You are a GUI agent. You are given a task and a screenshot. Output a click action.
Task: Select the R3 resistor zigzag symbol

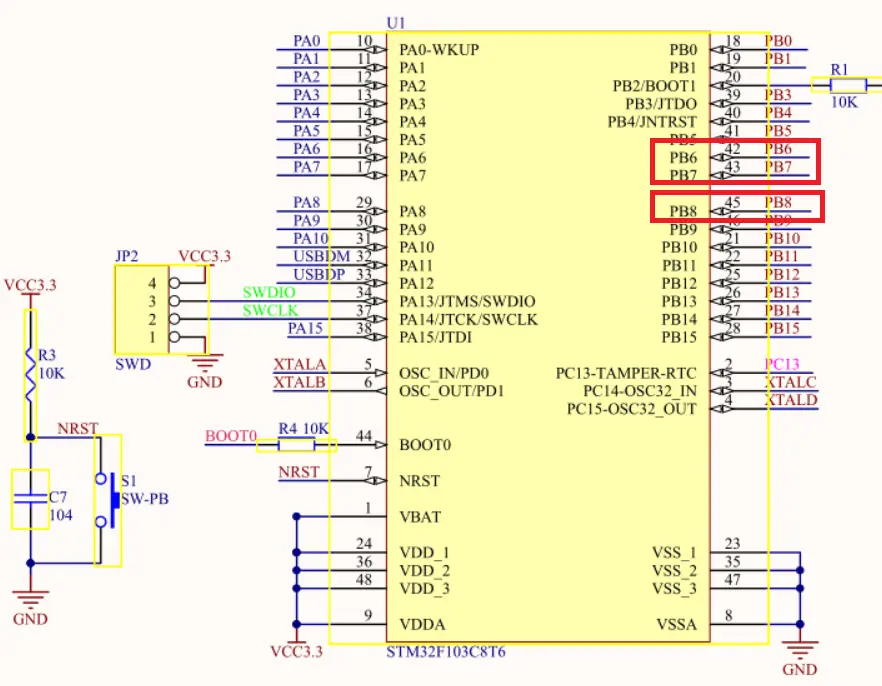[30, 375]
